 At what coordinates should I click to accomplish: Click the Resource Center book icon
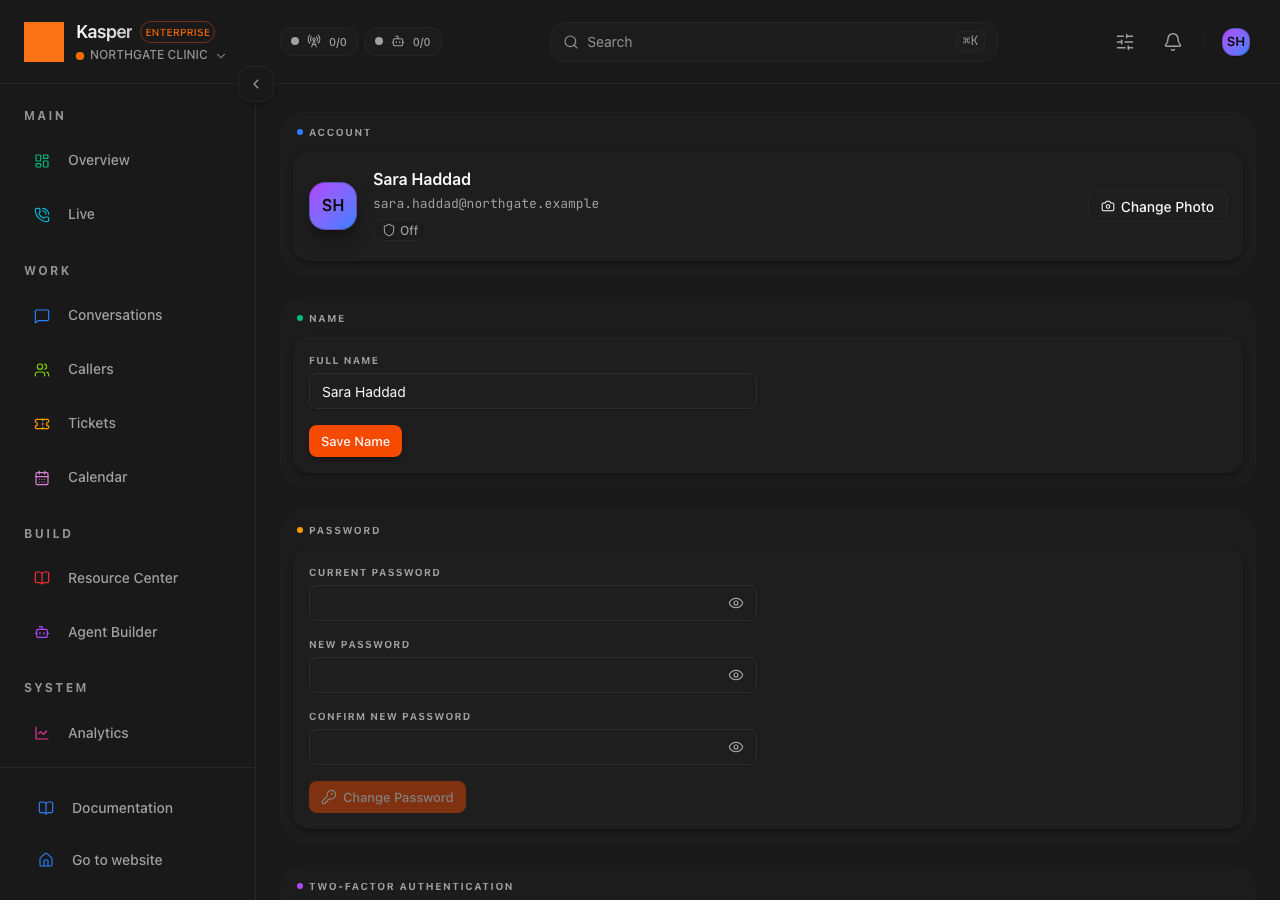pos(42,578)
